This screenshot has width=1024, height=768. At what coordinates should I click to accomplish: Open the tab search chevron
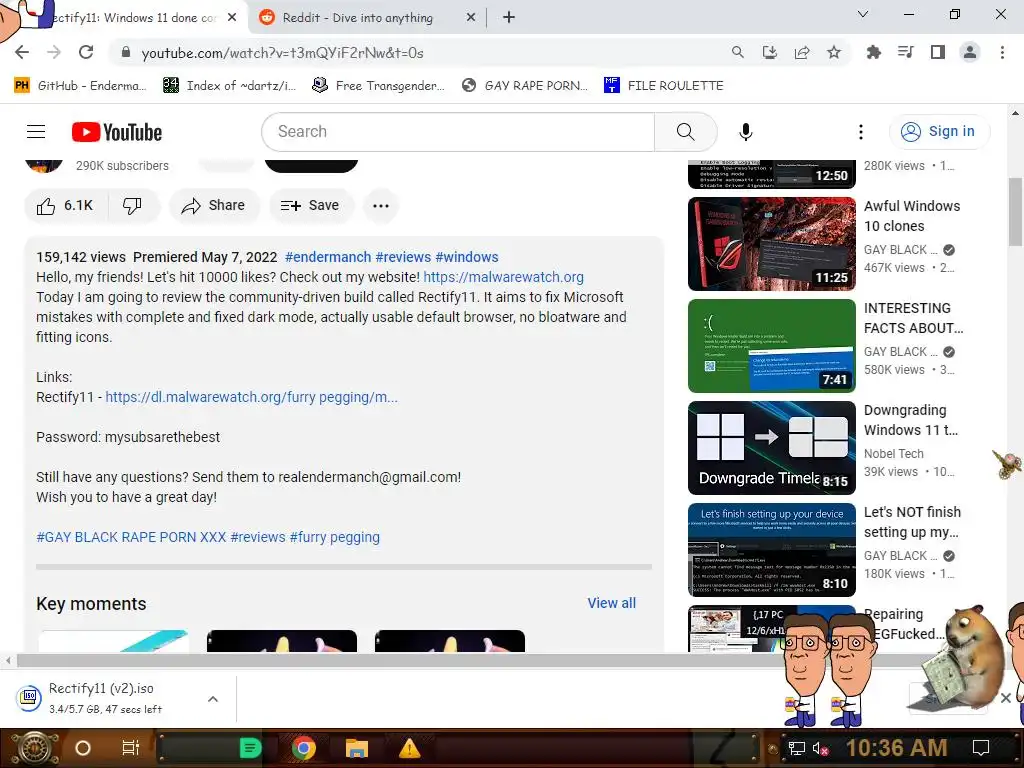(863, 14)
